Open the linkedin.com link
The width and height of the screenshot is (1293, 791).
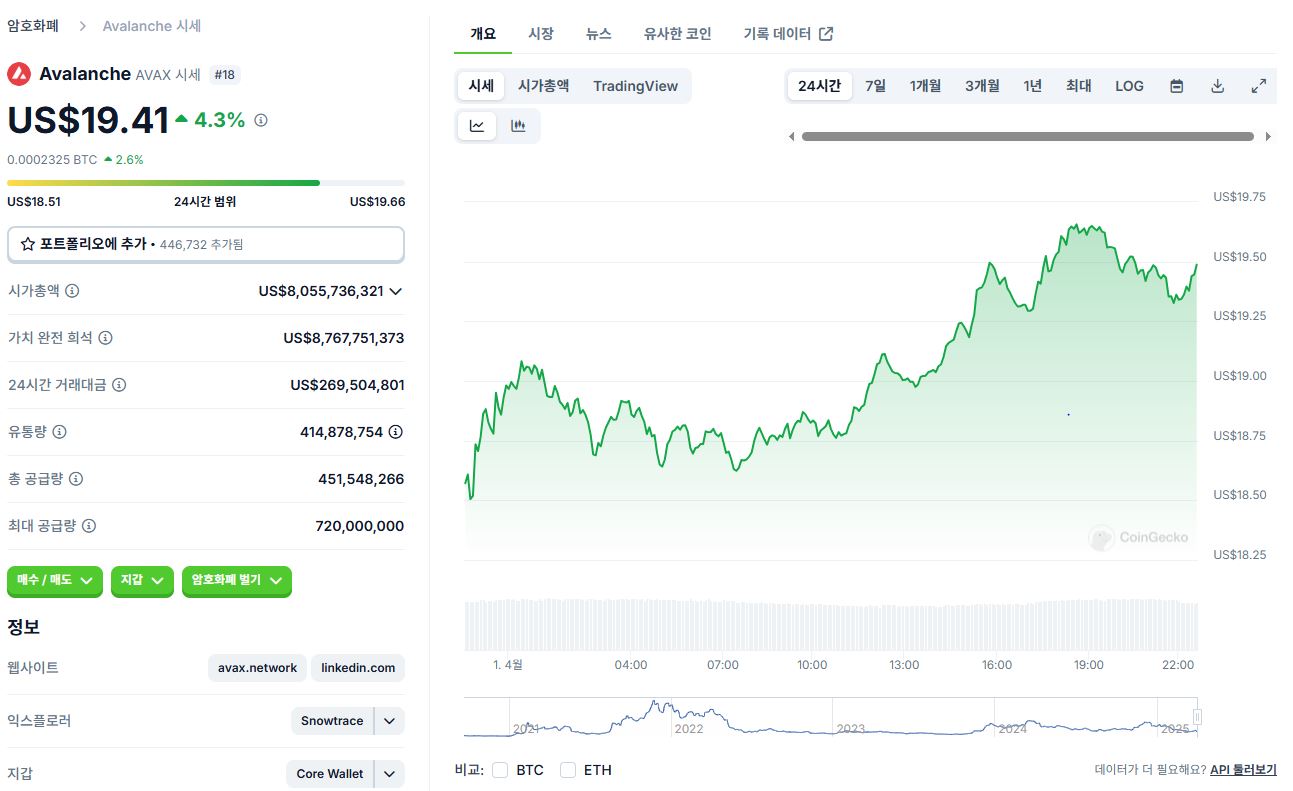(358, 668)
